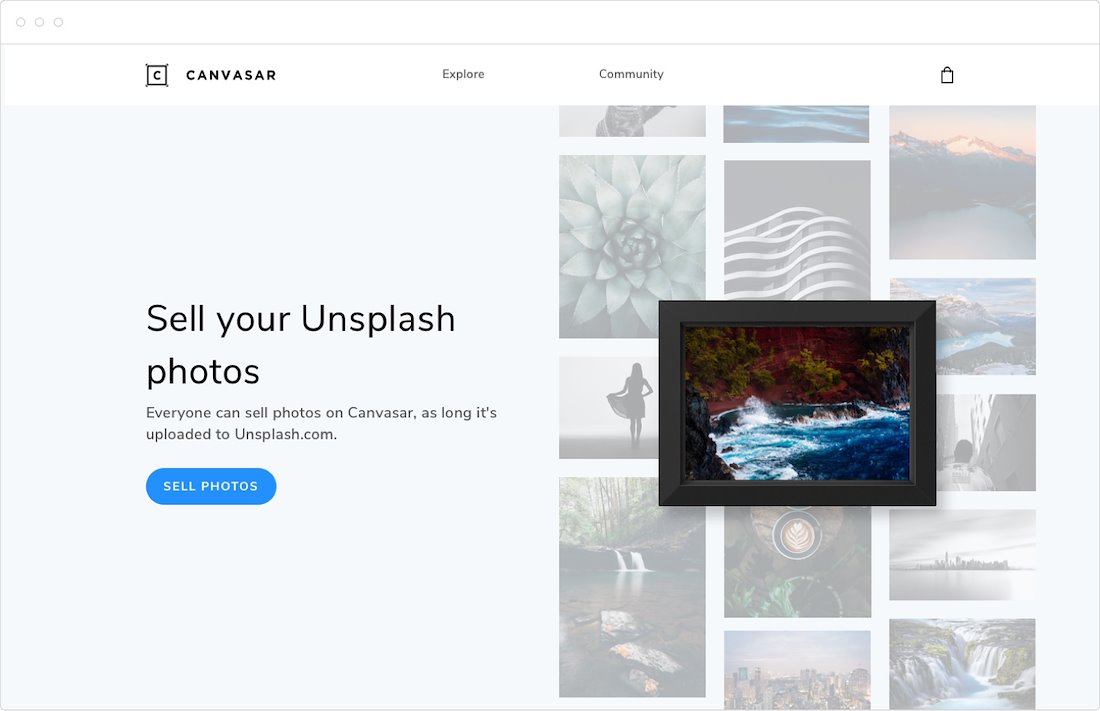The width and height of the screenshot is (1100, 711).
Task: Select the person in narrow alley photo
Action: coord(986,442)
